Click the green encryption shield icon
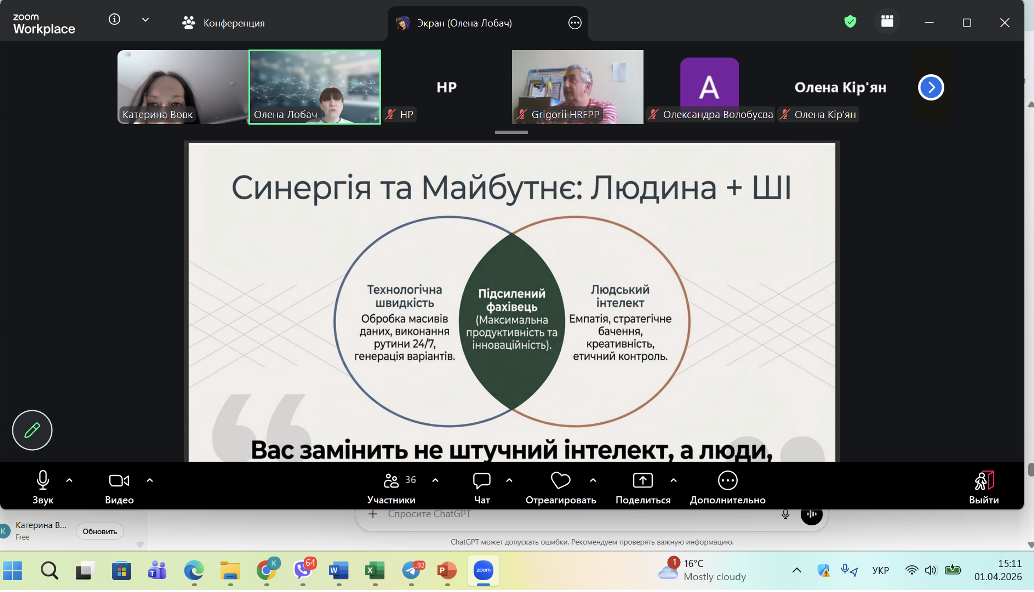Image resolution: width=1034 pixels, height=592 pixels. (x=850, y=21)
